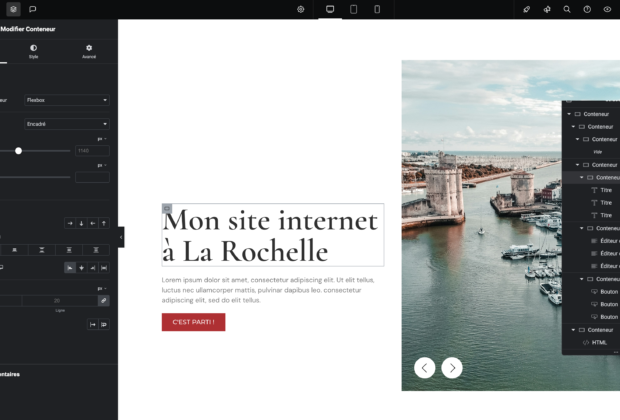Click the icon left of the search magnifier
Viewport: 620px width, 420px height.
(547, 9)
